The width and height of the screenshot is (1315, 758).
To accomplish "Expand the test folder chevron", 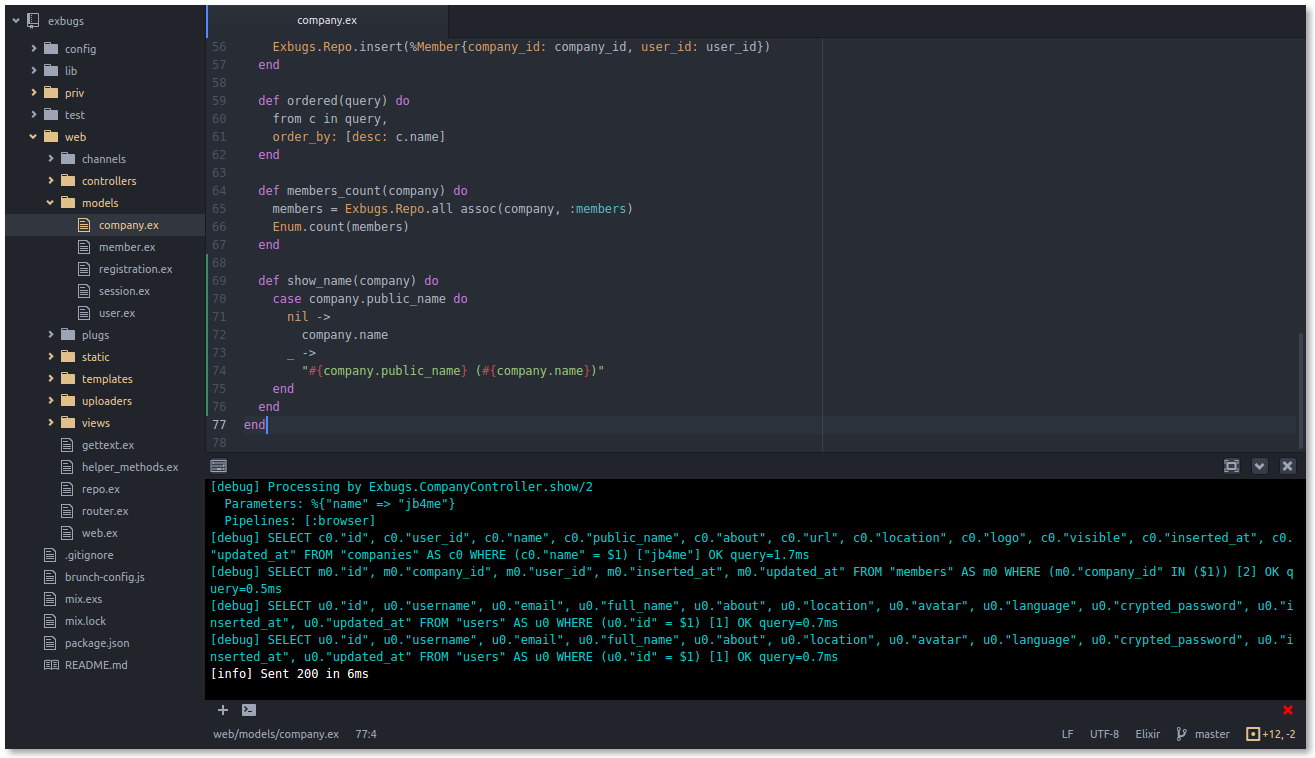I will pyautogui.click(x=33, y=114).
